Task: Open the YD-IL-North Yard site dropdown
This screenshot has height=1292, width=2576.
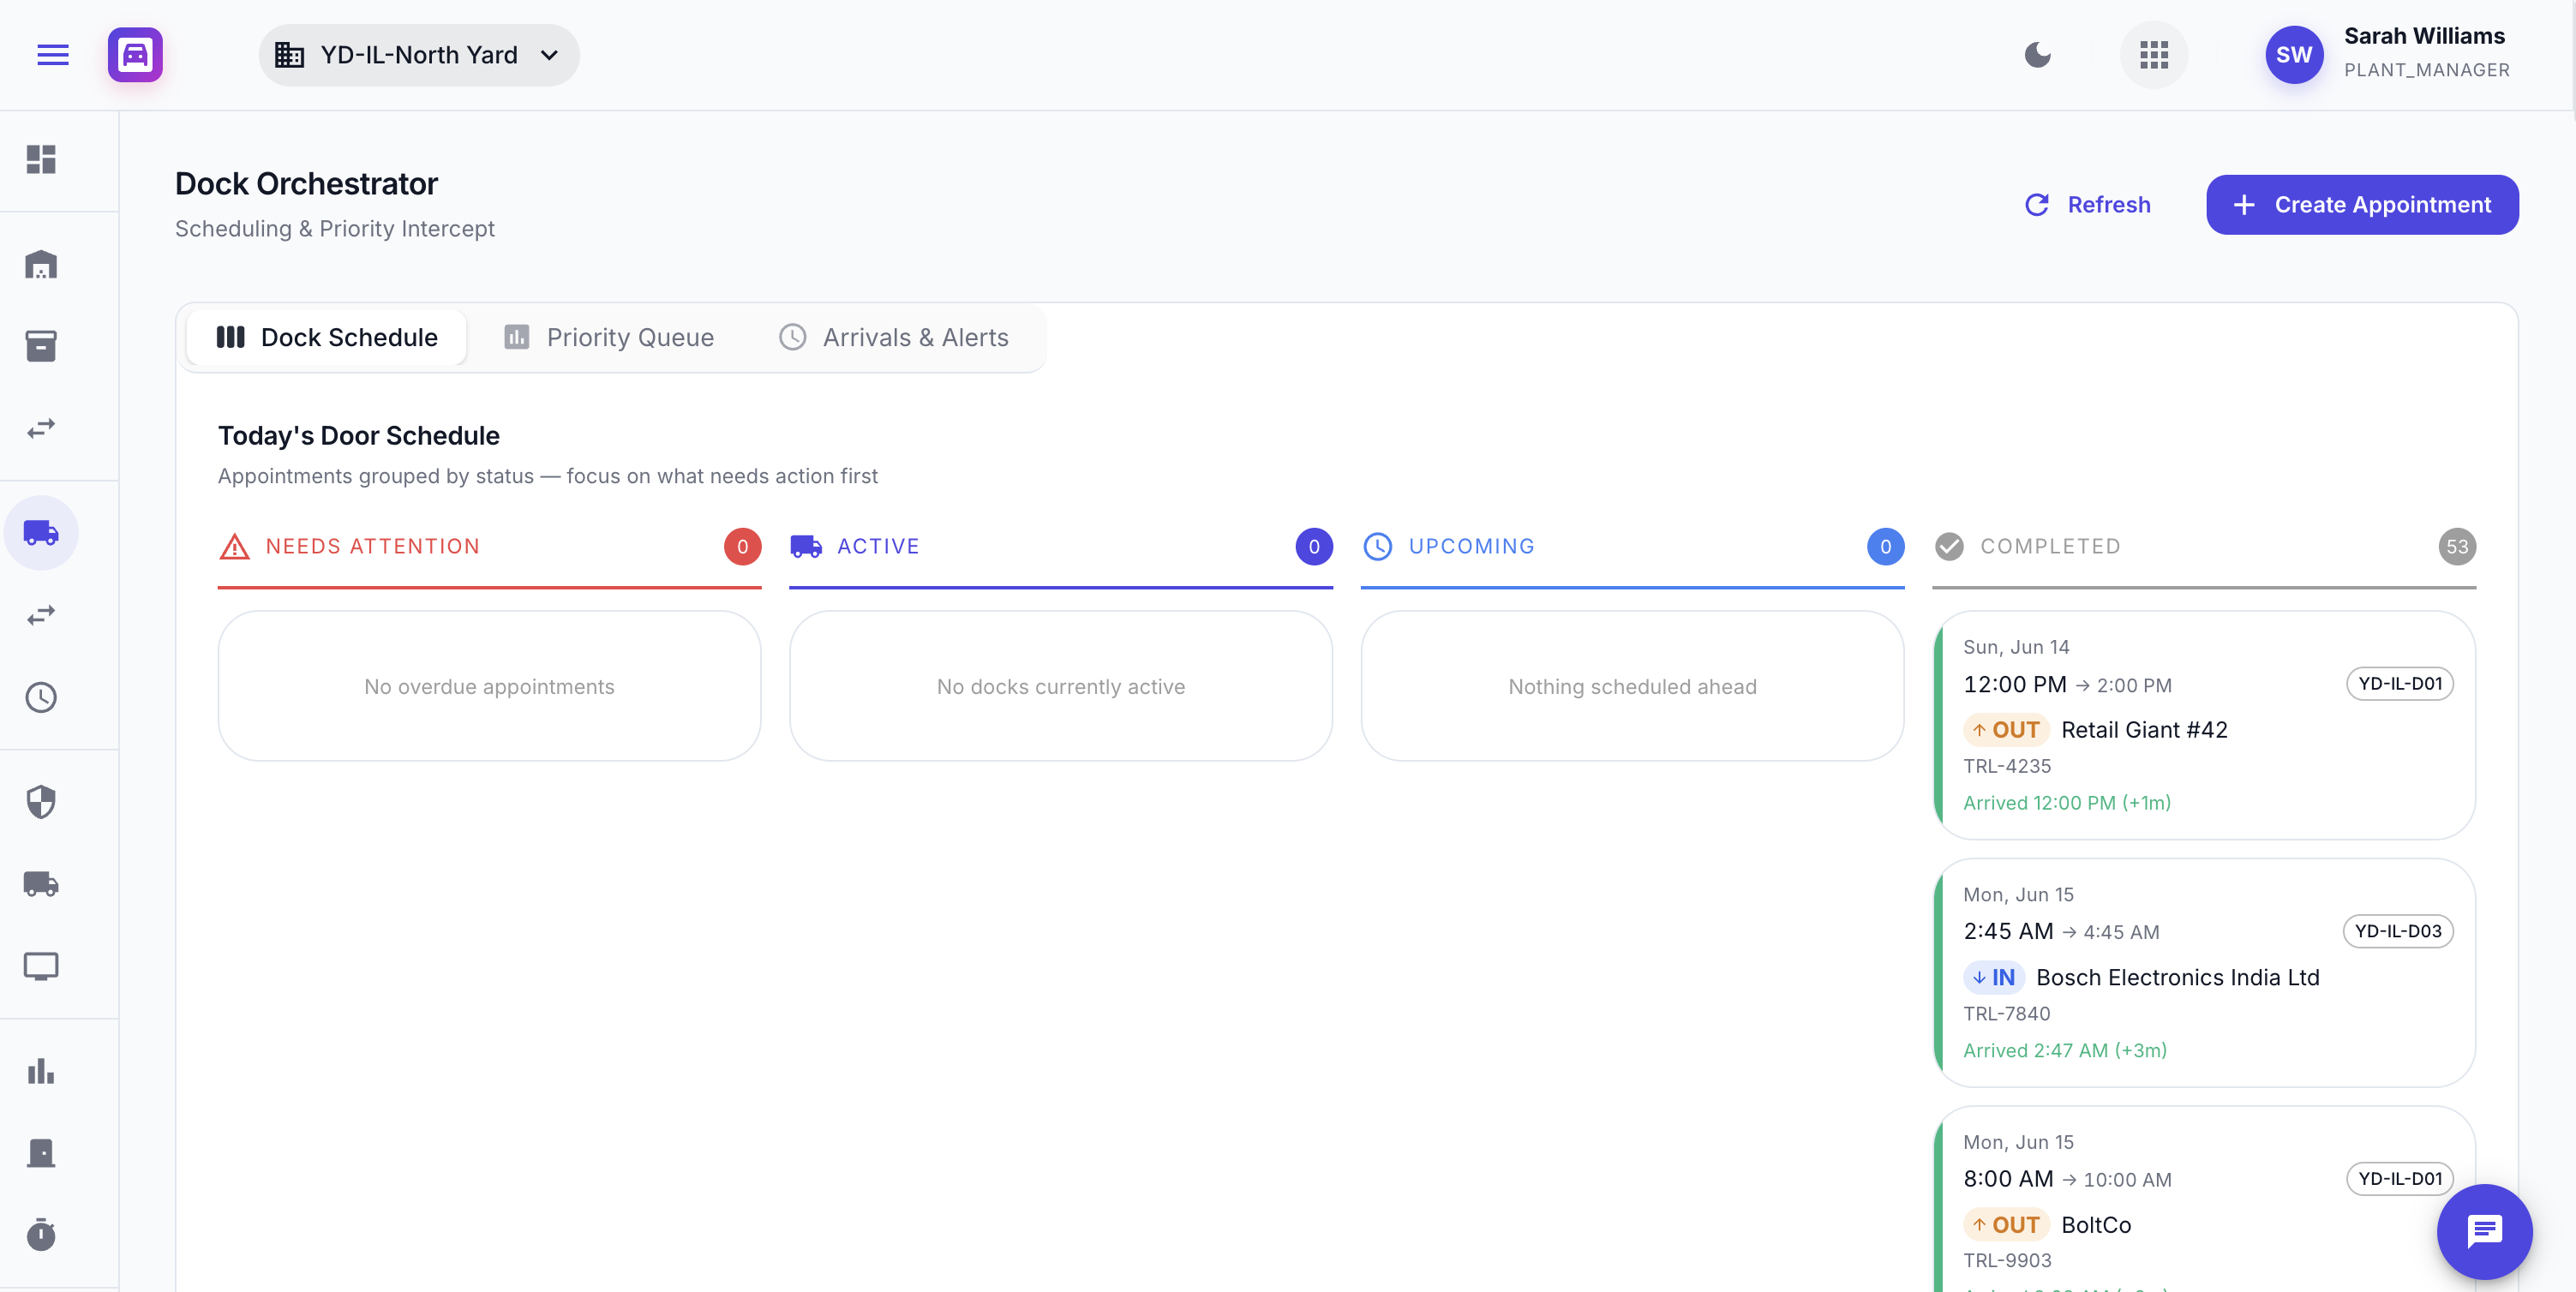Action: [418, 55]
